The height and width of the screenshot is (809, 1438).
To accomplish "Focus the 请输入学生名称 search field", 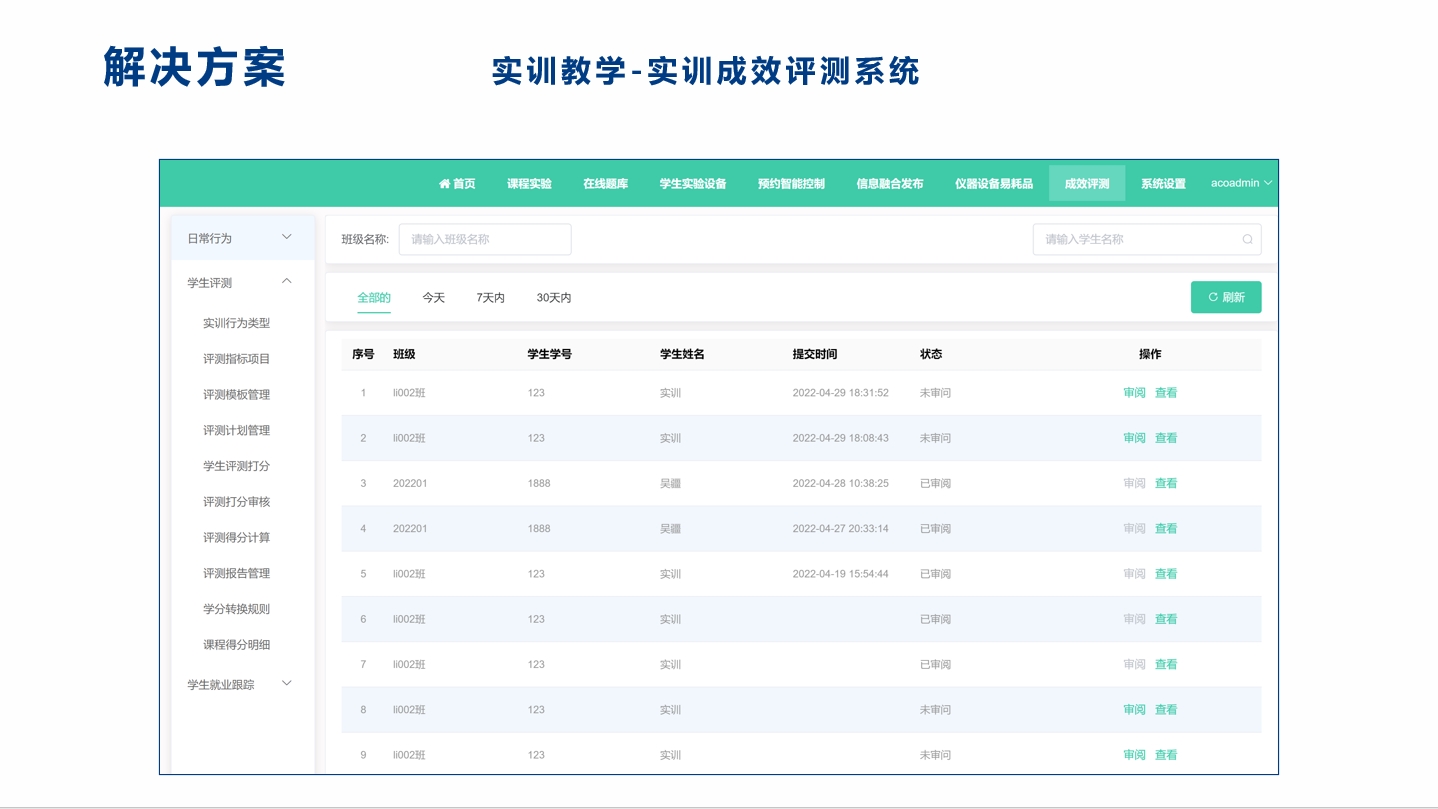I will pos(1147,240).
